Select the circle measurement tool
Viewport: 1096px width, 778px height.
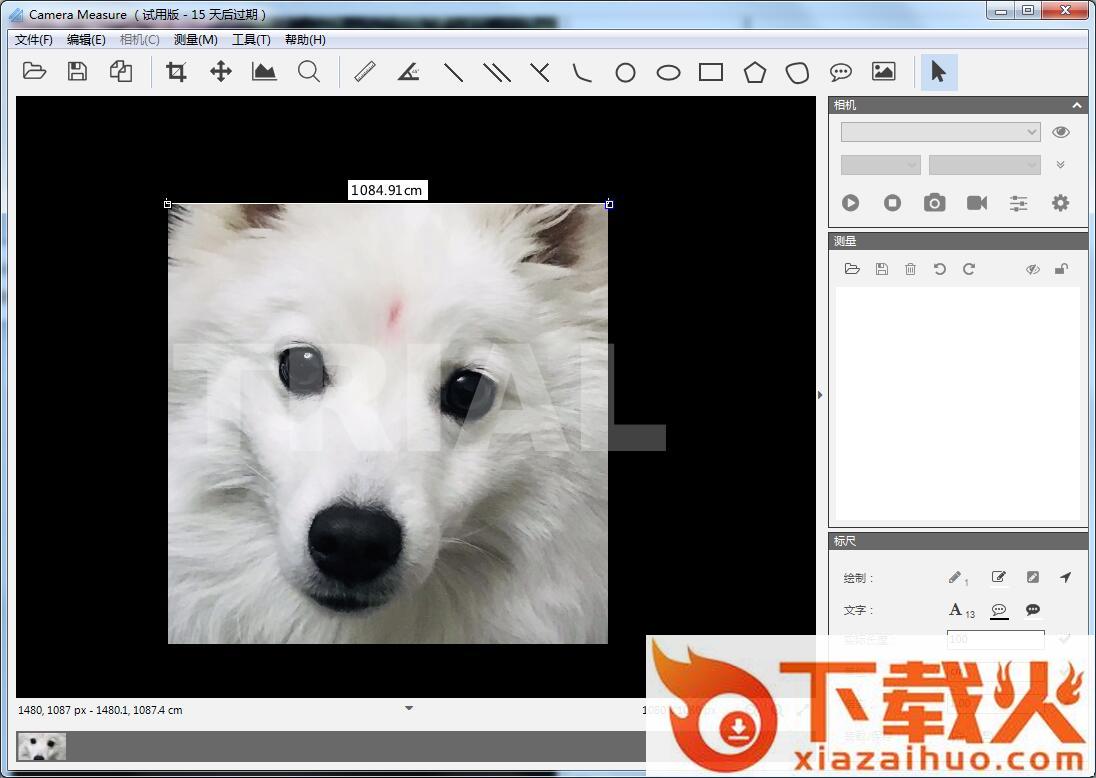point(625,72)
